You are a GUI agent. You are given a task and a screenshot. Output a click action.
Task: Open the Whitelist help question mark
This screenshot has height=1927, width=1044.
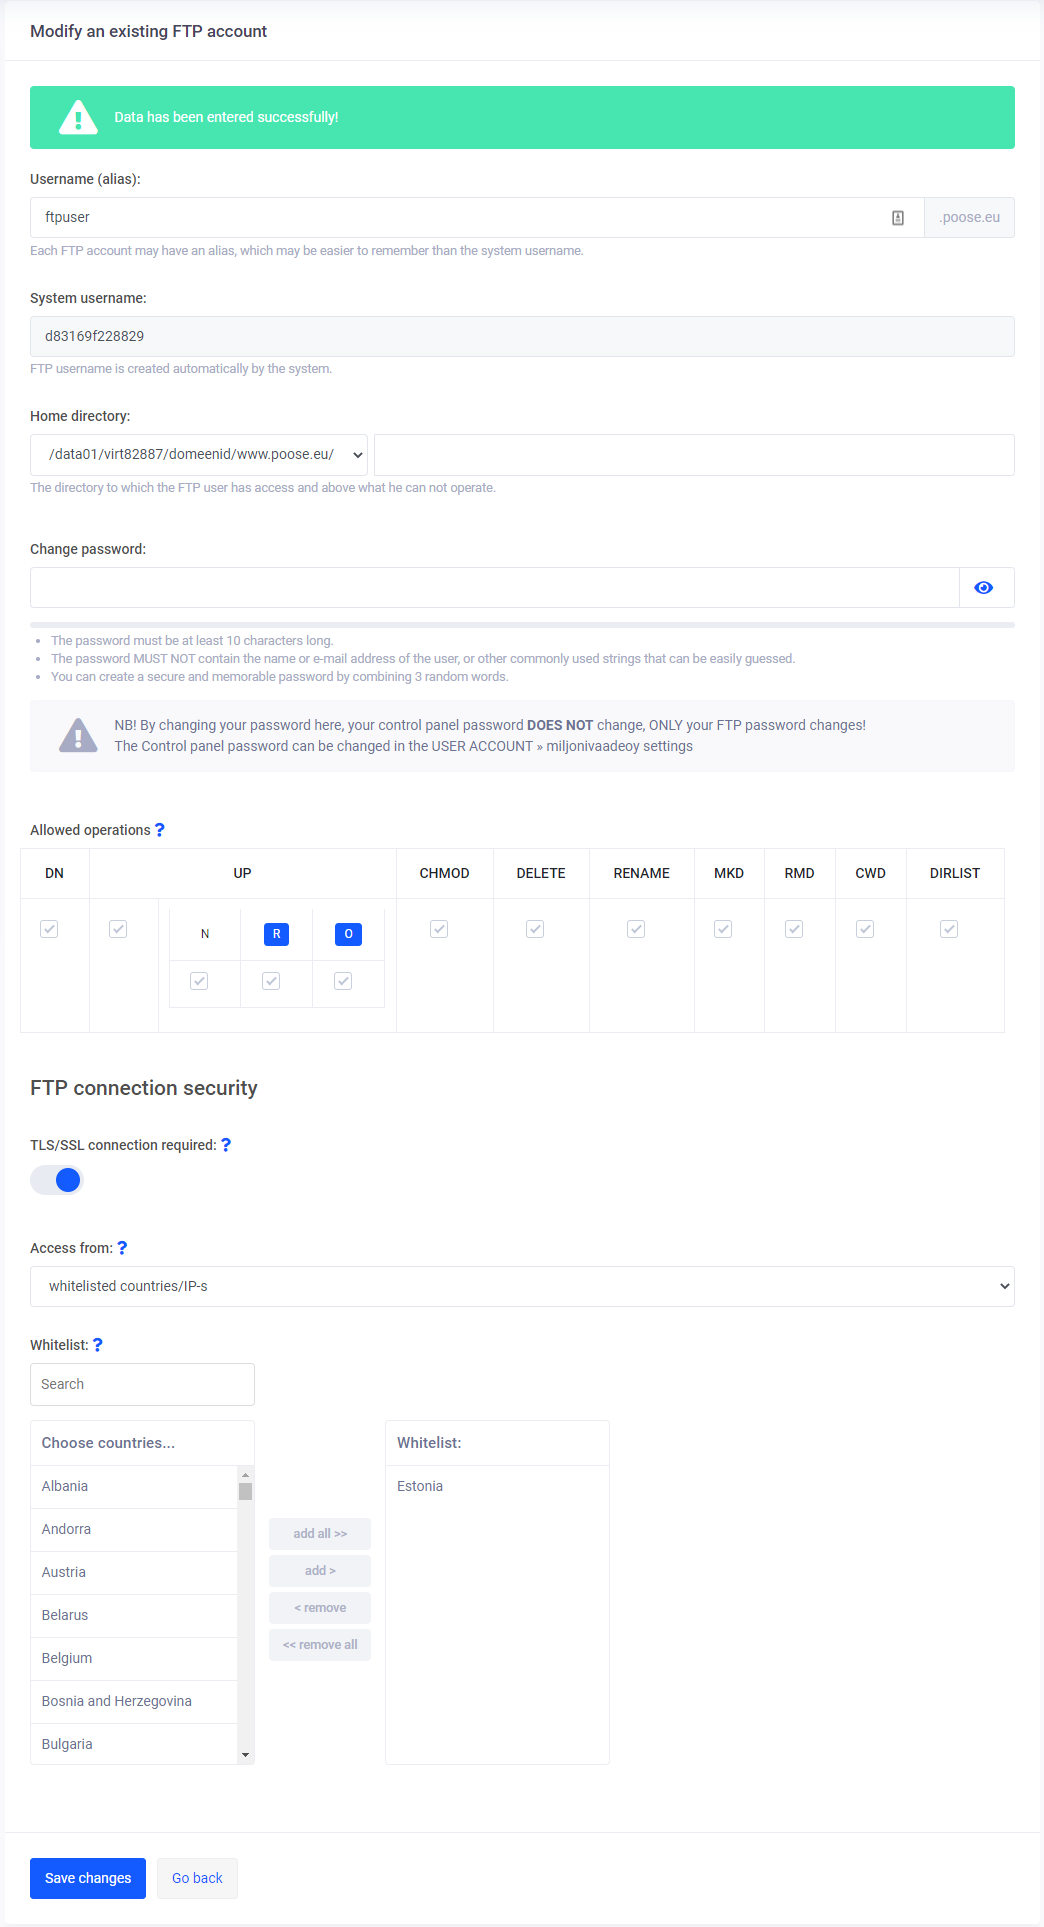click(98, 1345)
